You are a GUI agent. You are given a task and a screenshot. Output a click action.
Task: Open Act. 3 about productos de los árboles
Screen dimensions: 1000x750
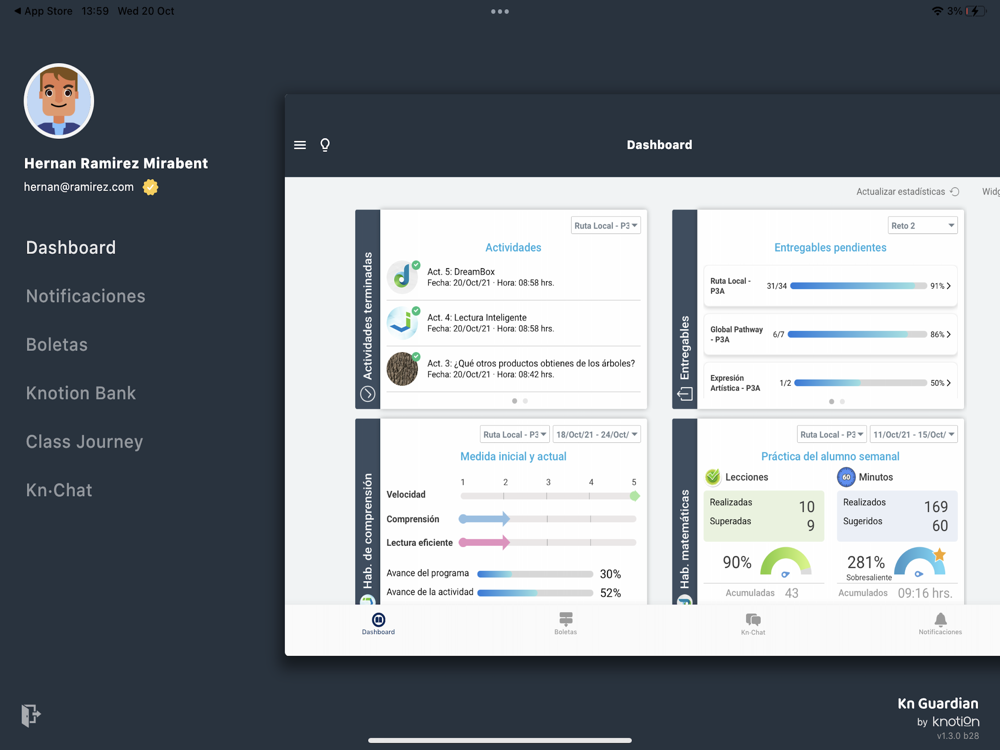pos(513,369)
